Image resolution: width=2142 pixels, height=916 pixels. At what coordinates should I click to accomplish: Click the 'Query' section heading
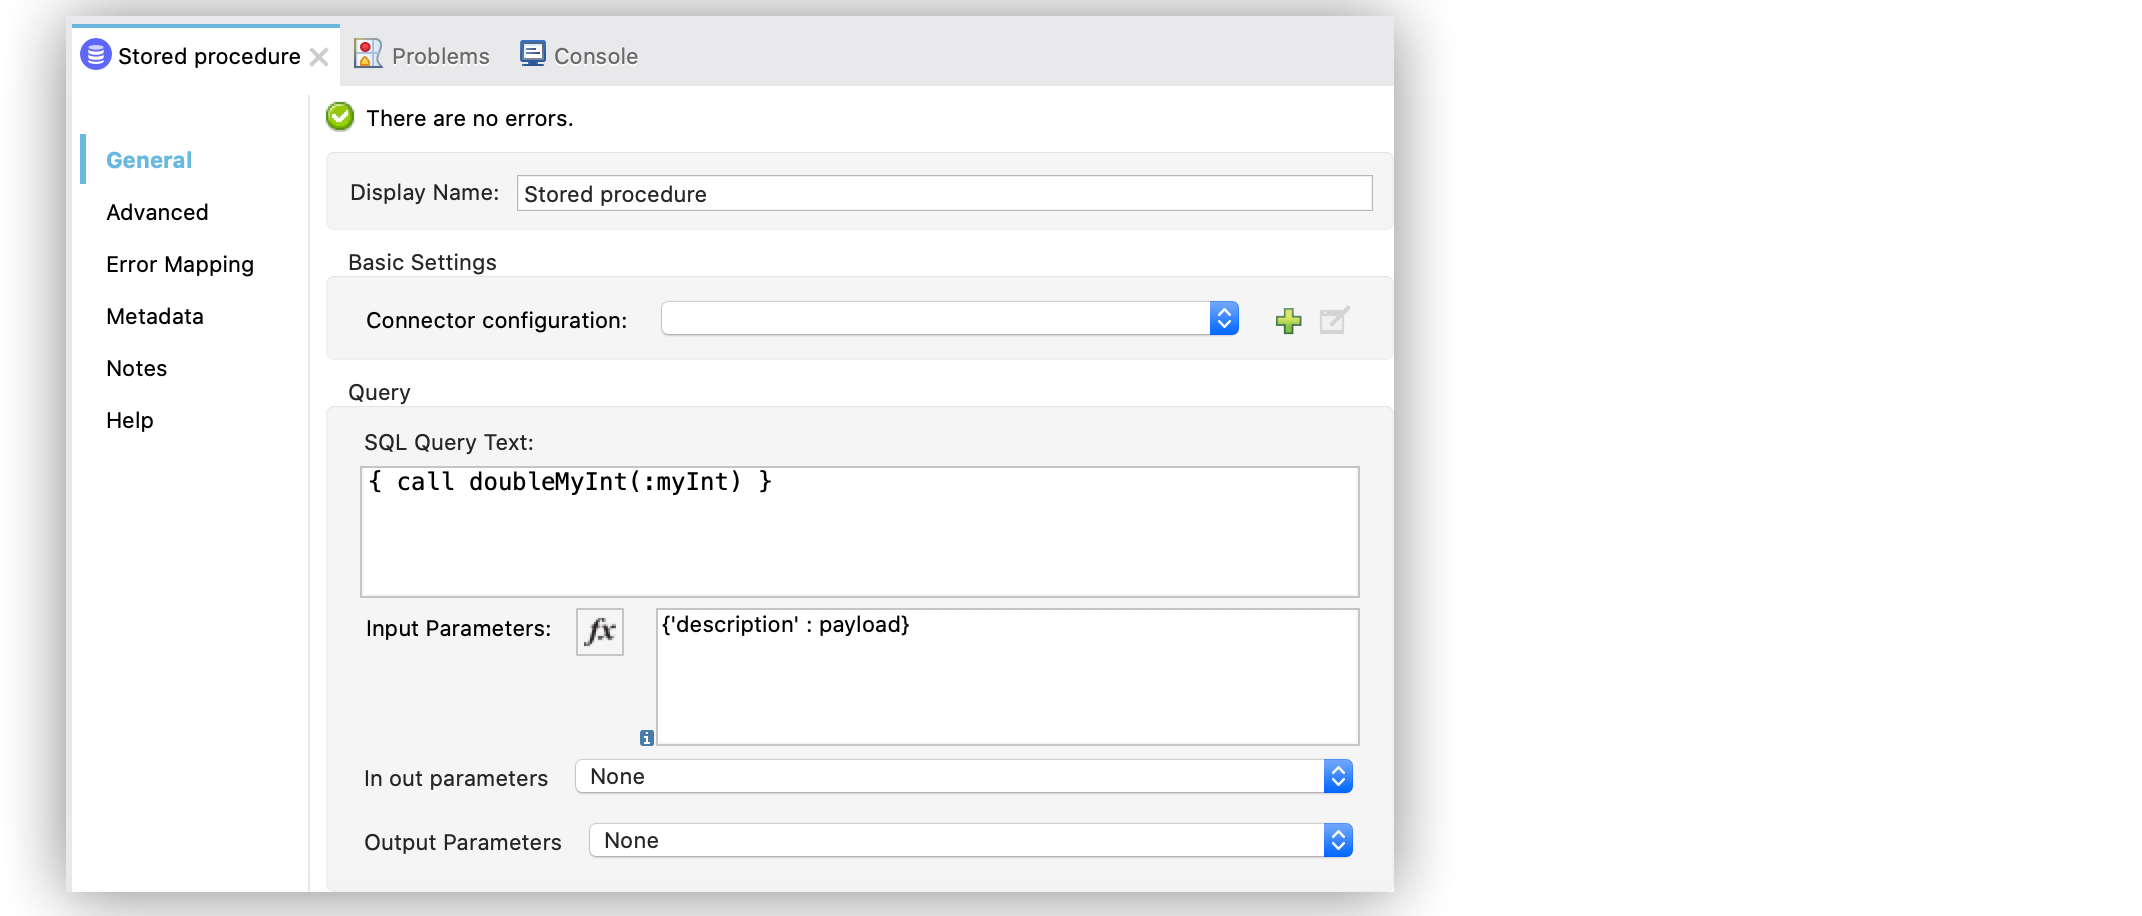379,392
